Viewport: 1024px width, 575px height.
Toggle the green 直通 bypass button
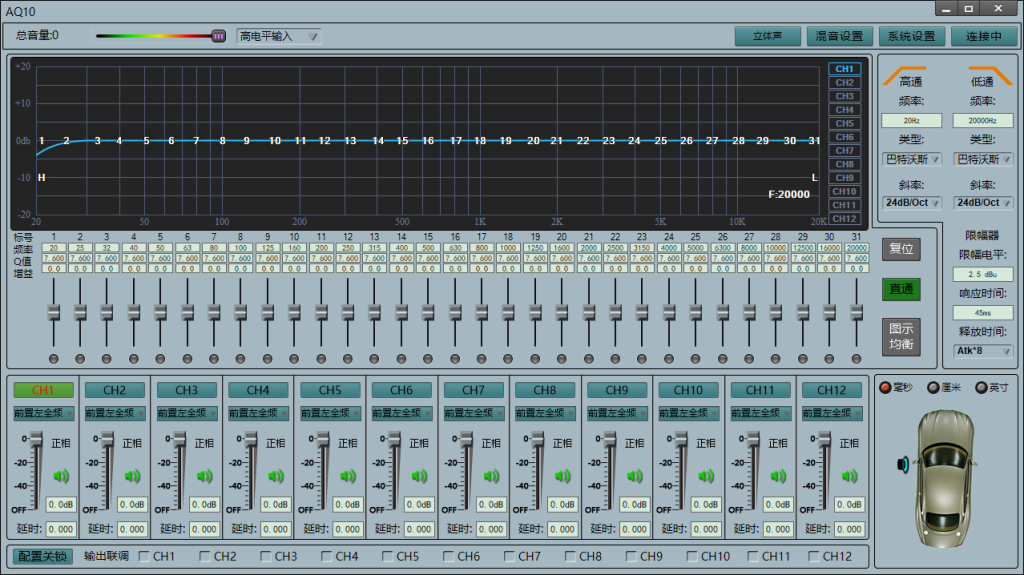(901, 289)
